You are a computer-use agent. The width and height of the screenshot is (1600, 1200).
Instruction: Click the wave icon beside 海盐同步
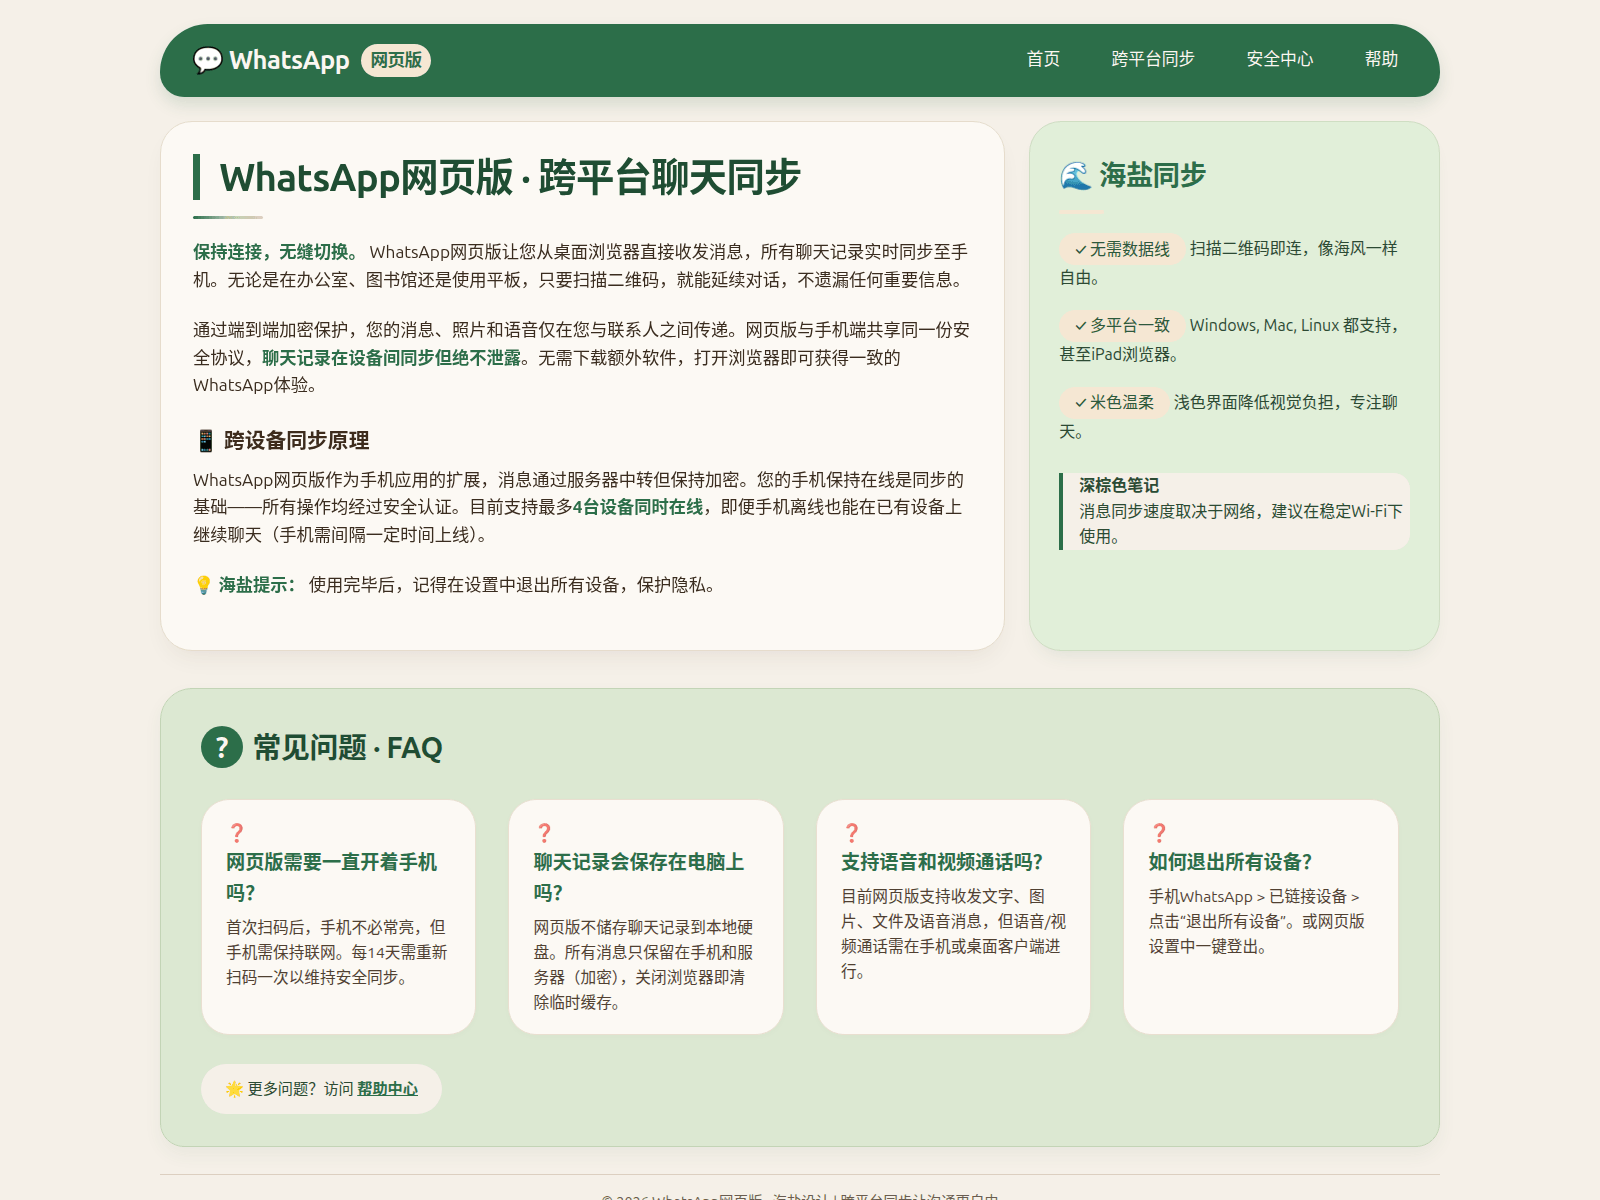click(1075, 176)
